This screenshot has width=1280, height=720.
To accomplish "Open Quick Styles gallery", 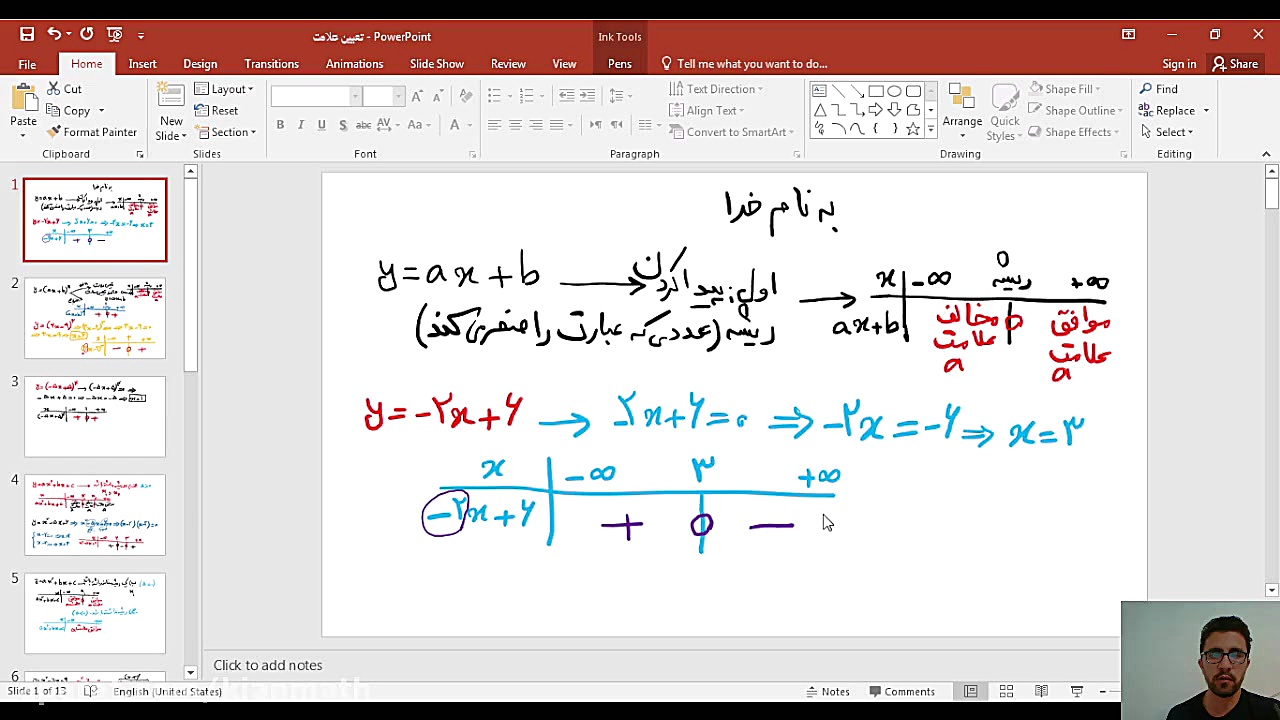I will 1005,111.
